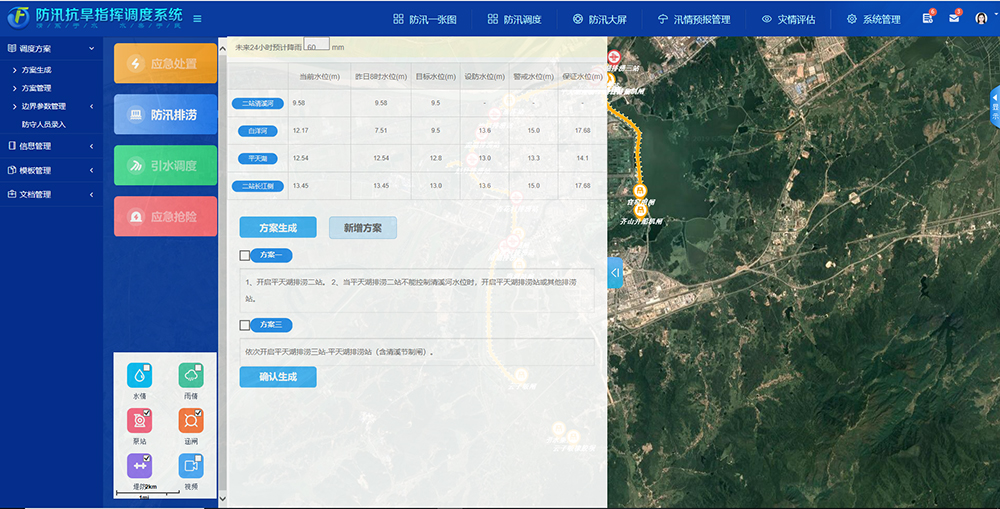Open the mail envelope icon with badge 3
Screen dimensions: 1000x509
click(954, 19)
